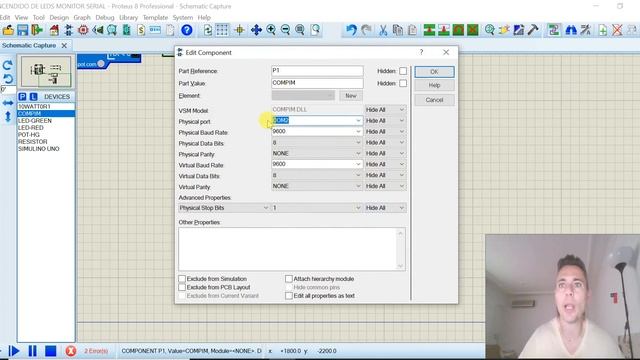640x360 pixels.
Task: Open the Physical Parity dropdown
Action: (x=358, y=153)
